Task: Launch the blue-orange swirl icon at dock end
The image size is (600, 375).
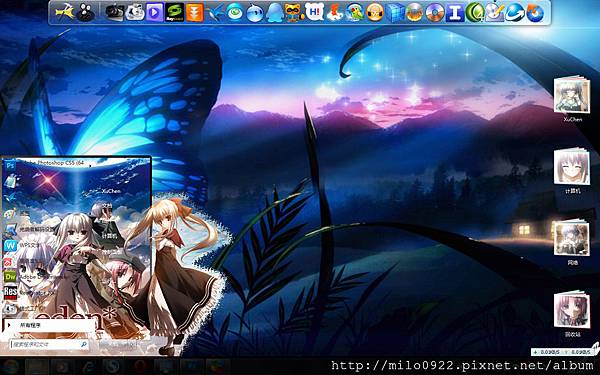Action: tap(535, 12)
